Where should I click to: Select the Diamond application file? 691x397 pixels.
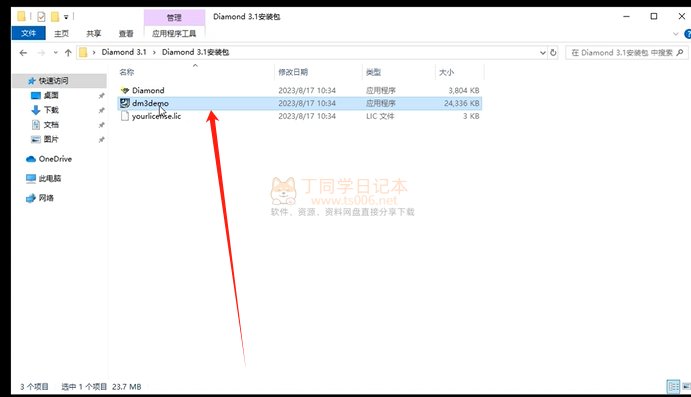tap(148, 90)
